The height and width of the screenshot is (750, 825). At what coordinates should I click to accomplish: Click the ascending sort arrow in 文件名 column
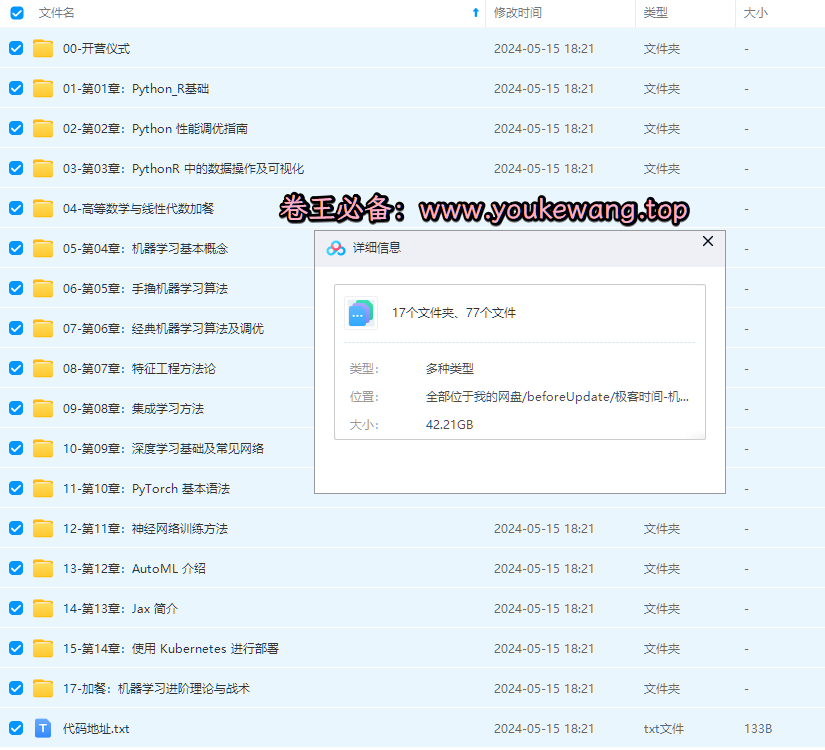pyautogui.click(x=476, y=13)
